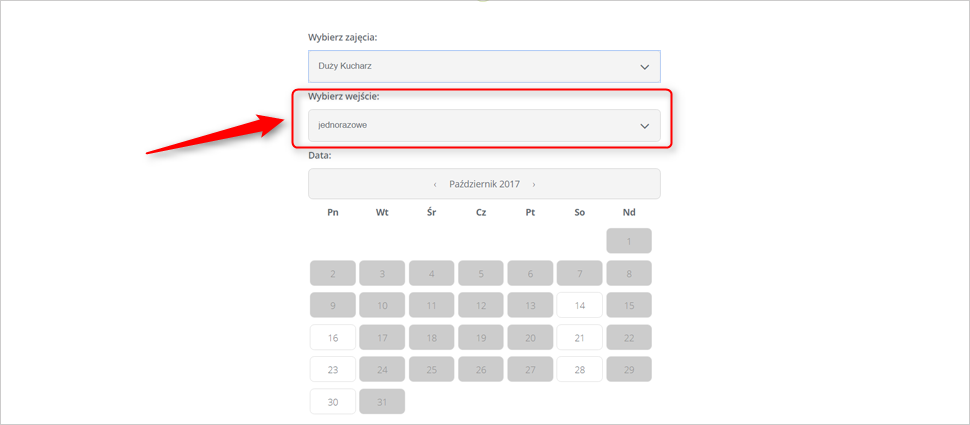Image resolution: width=970 pixels, height=425 pixels.
Task: Go to previous month arrow
Action: click(435, 184)
